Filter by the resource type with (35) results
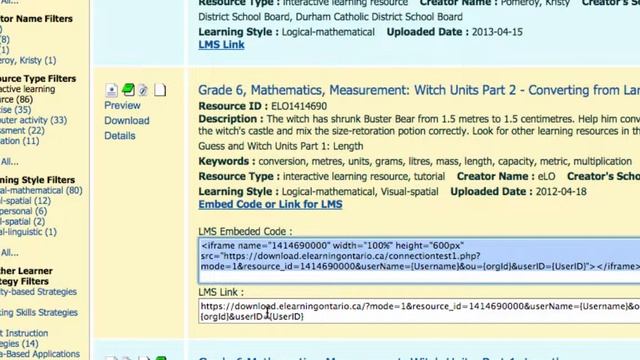Image resolution: width=640 pixels, height=360 pixels. pos(16,110)
